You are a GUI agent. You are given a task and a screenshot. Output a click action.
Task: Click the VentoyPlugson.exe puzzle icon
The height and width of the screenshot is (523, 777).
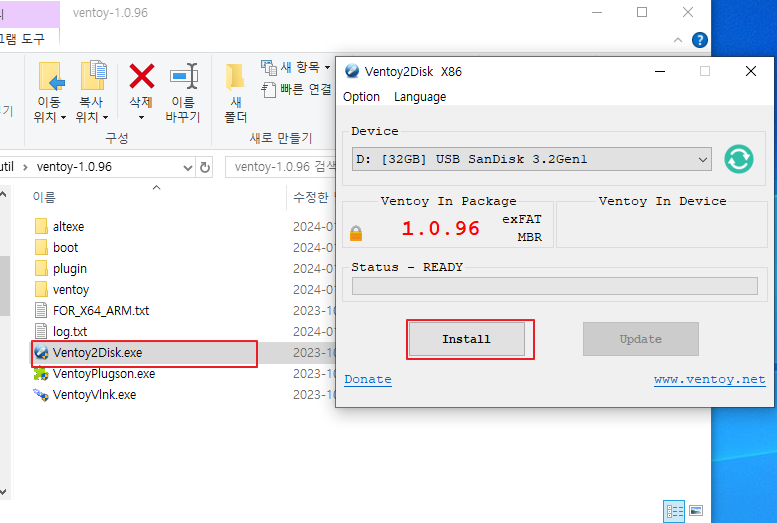[41, 374]
